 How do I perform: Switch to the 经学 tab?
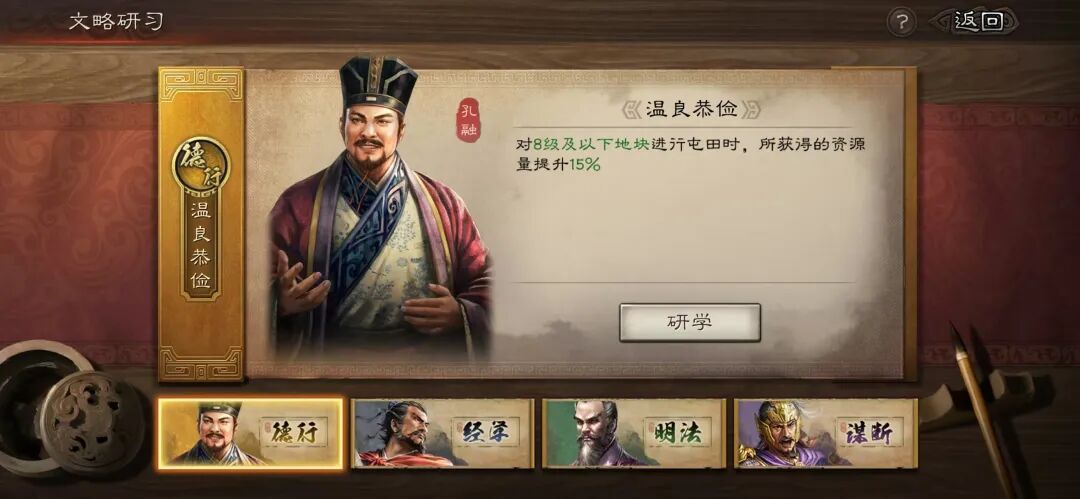(442, 434)
